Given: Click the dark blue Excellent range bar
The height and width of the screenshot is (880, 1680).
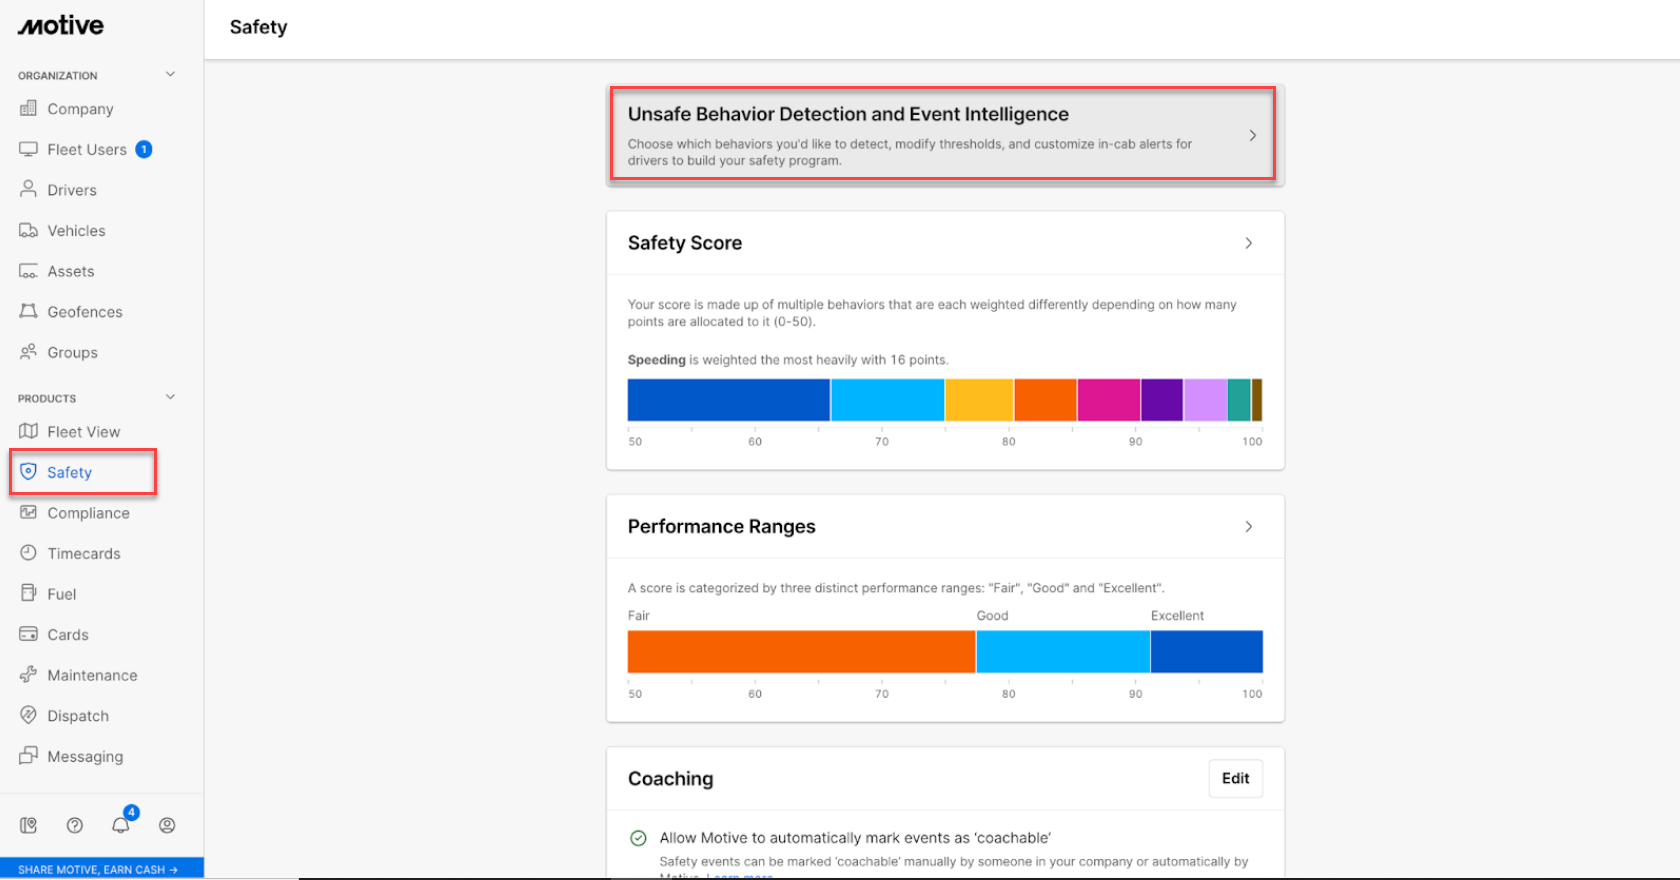Looking at the screenshot, I should pyautogui.click(x=1207, y=651).
